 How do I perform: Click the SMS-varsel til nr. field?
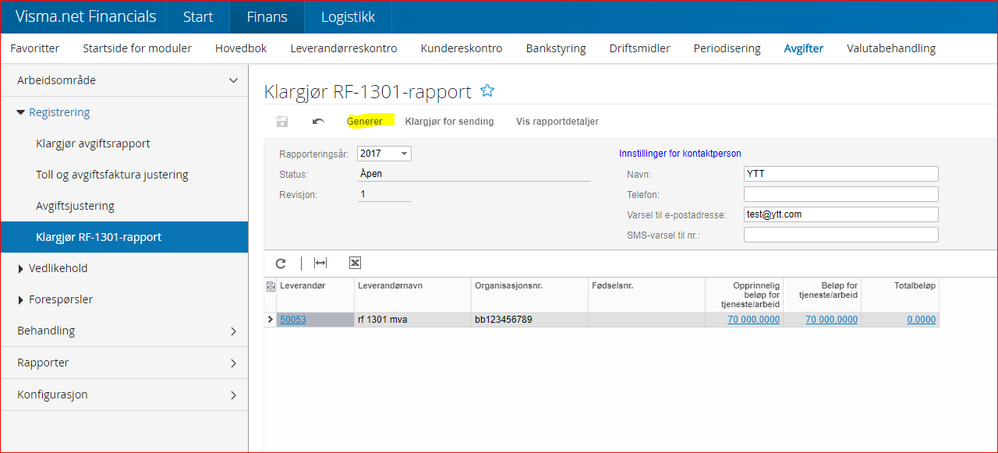[841, 235]
